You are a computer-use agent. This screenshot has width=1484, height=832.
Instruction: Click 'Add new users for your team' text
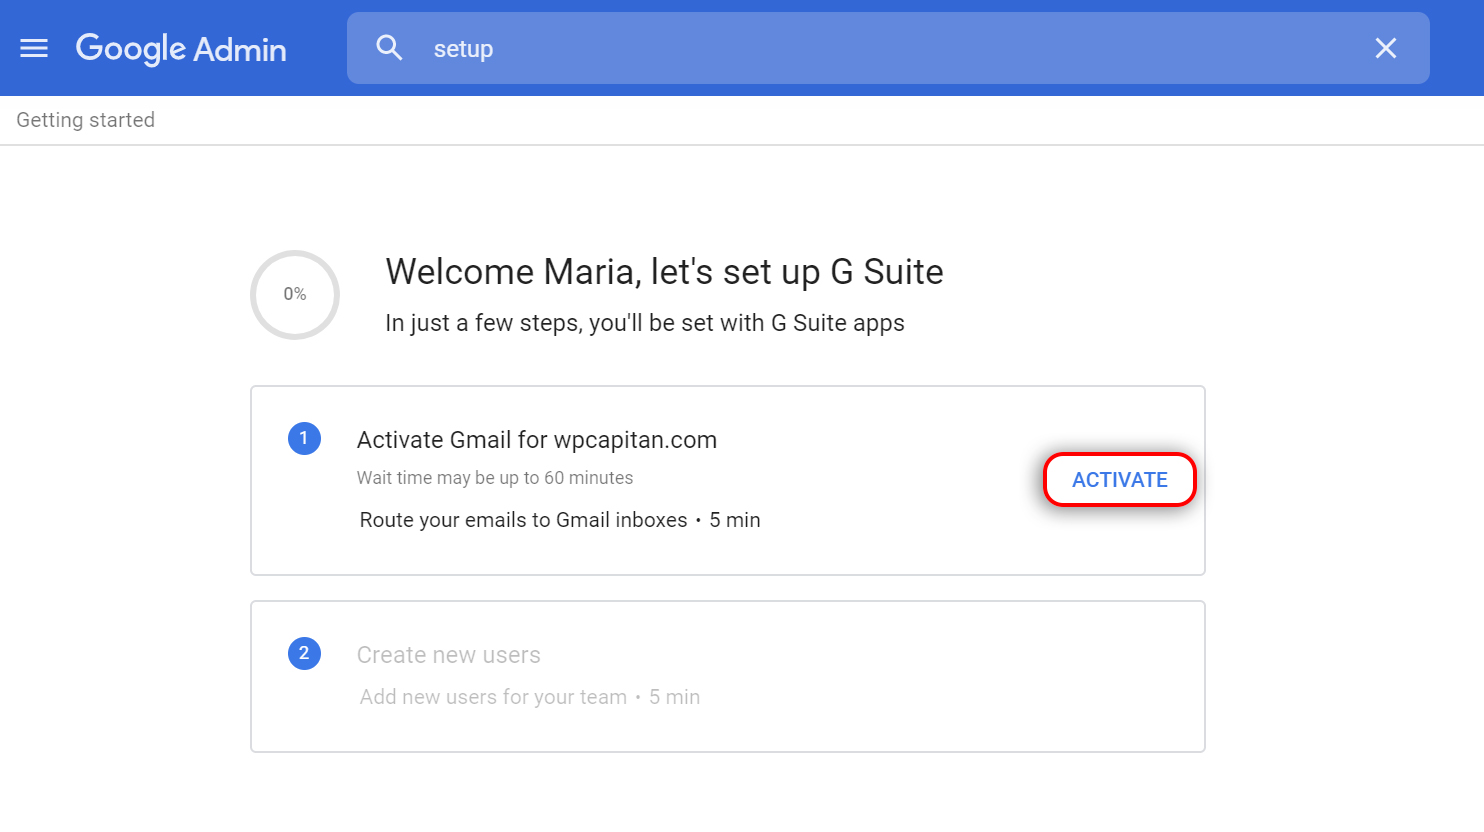pyautogui.click(x=493, y=697)
